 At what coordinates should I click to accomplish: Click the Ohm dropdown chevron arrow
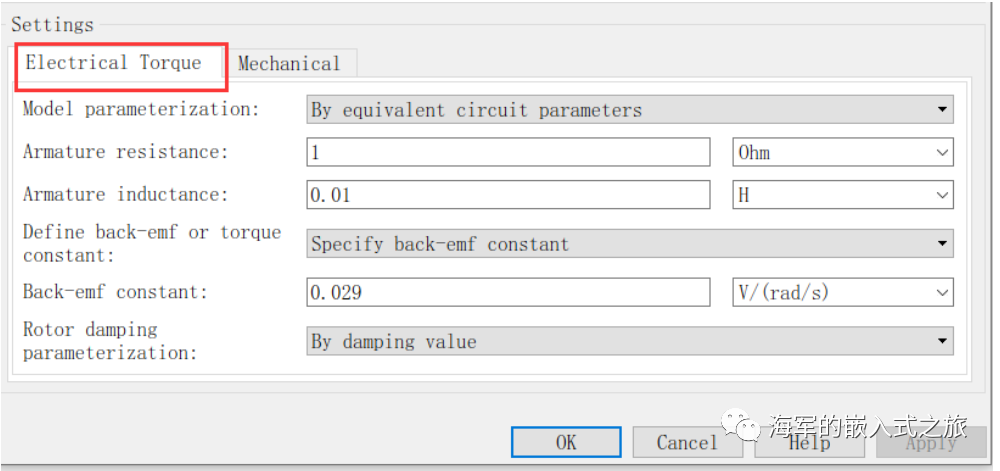pos(942,152)
